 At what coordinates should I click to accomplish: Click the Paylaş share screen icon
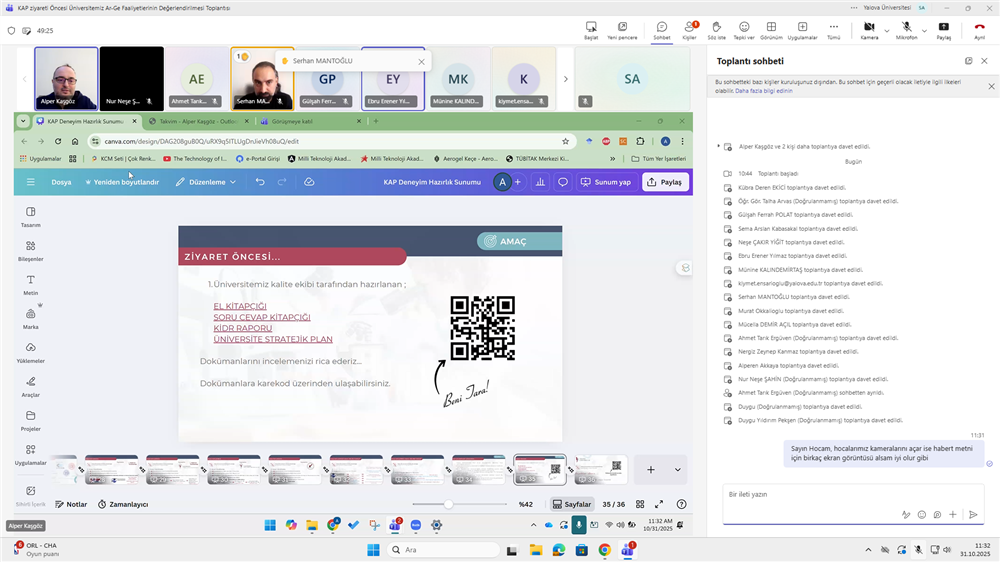(943, 29)
